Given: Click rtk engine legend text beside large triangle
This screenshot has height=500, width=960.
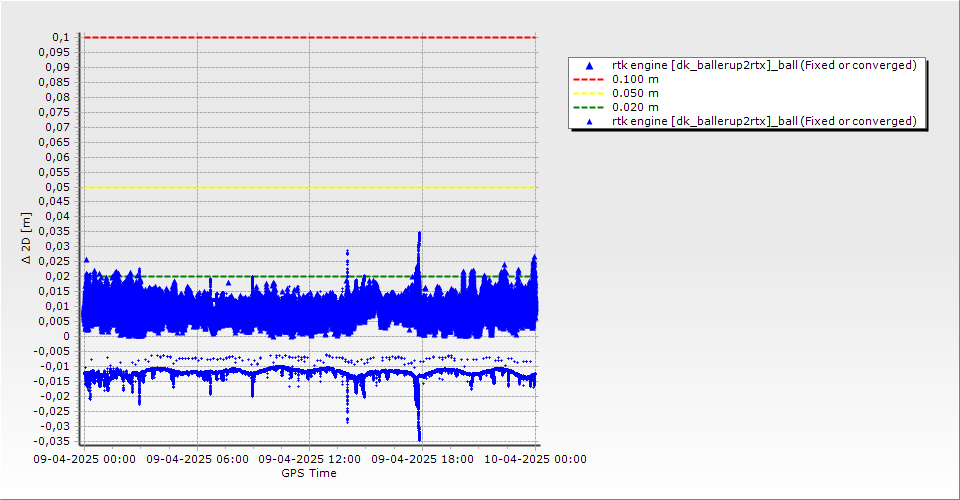Looking at the screenshot, I should 764,65.
